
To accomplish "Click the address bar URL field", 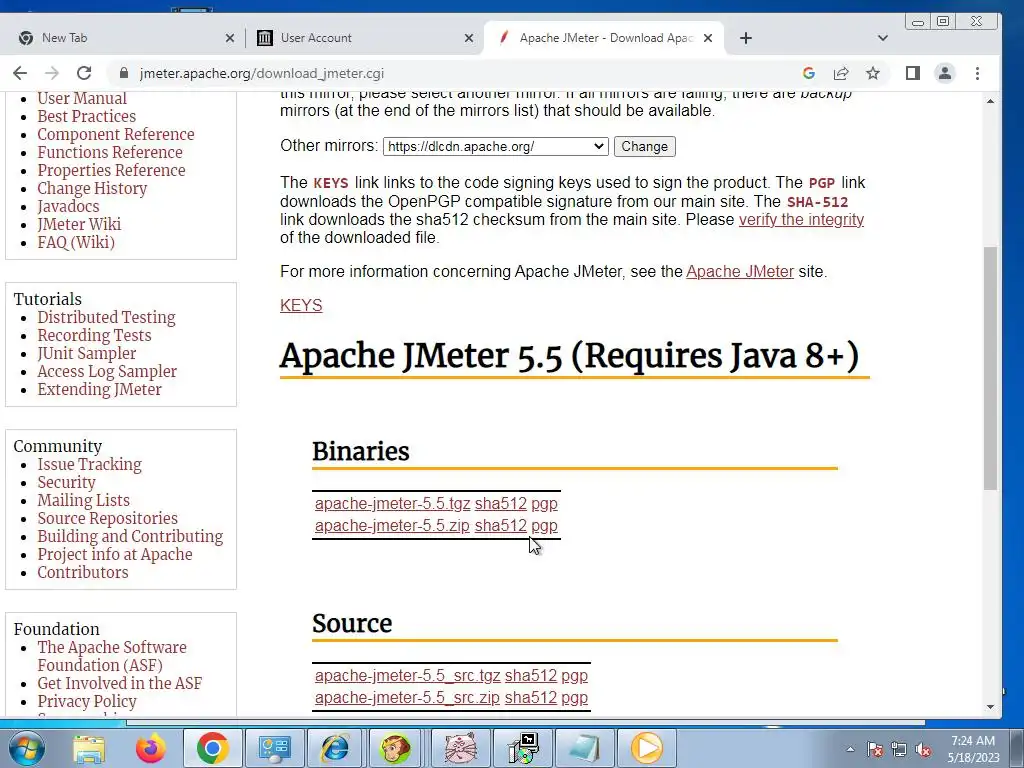I will point(457,73).
